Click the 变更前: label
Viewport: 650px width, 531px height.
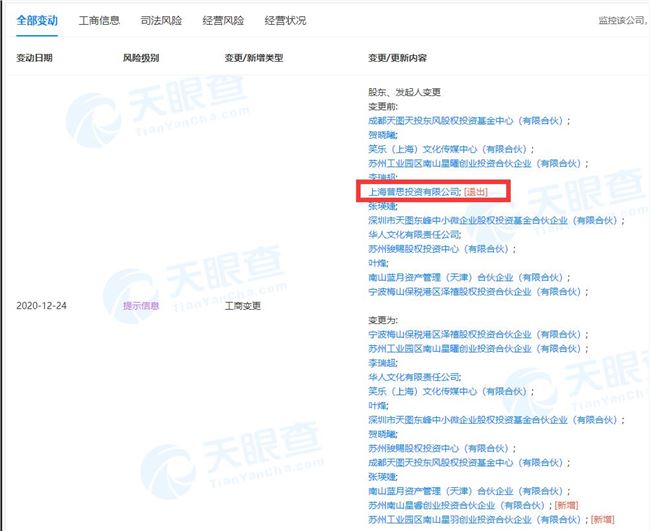coord(383,107)
